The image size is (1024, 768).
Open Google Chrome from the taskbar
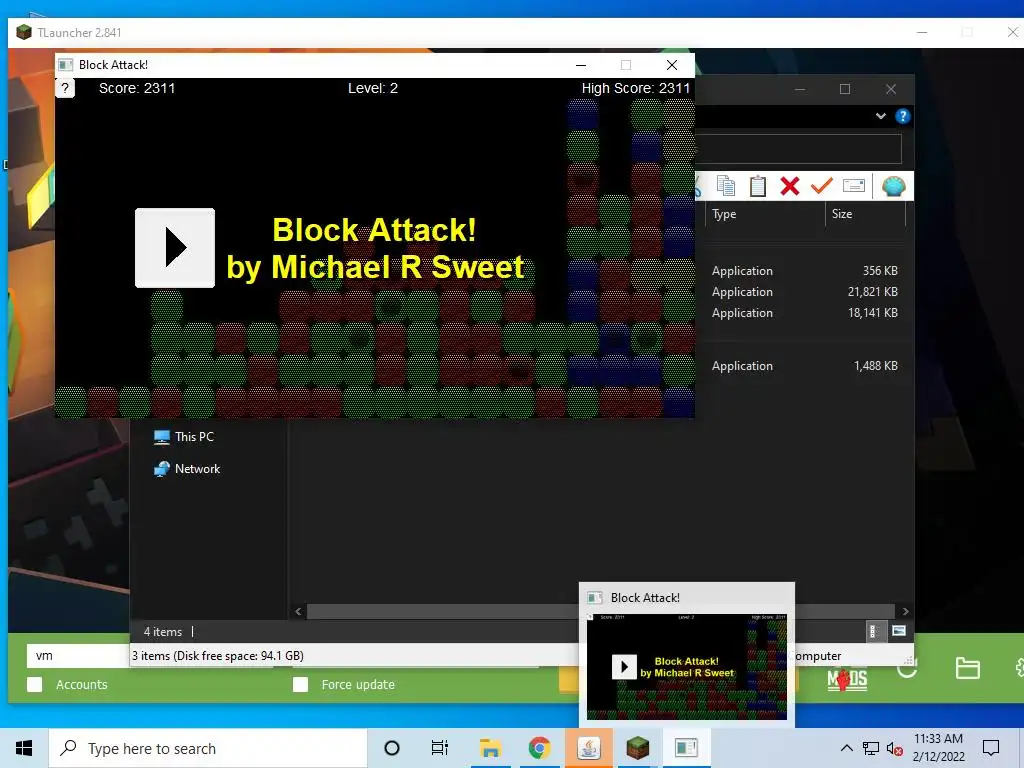pos(539,748)
